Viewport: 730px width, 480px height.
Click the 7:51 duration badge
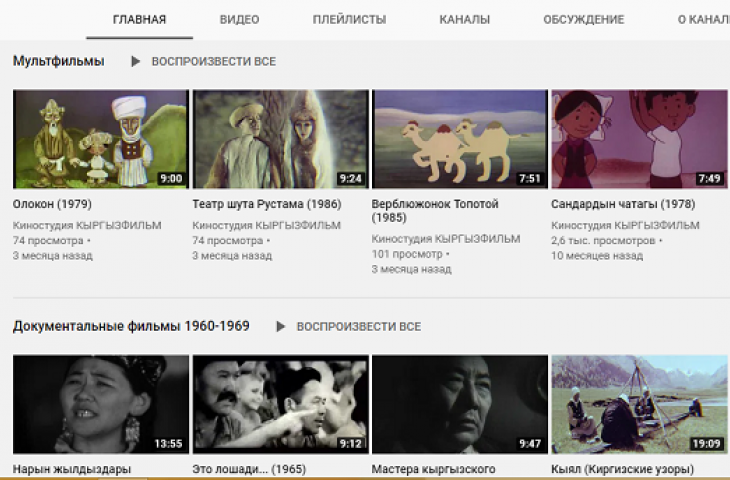530,179
